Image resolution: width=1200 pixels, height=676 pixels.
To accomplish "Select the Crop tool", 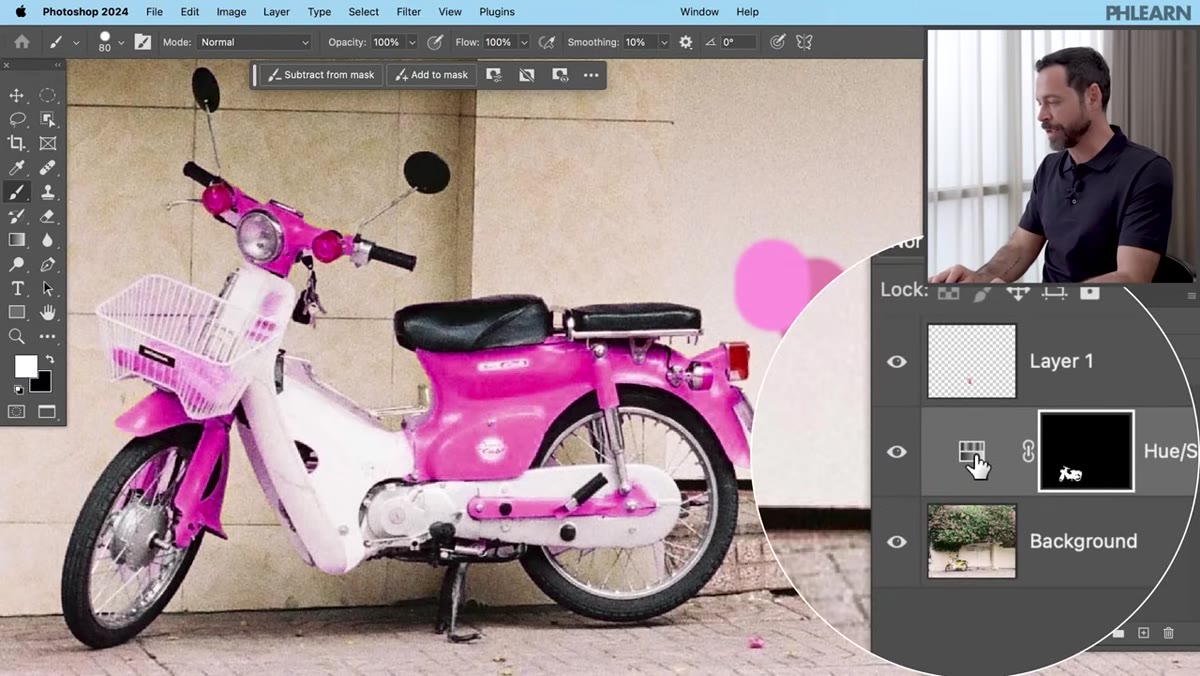I will coord(17,144).
